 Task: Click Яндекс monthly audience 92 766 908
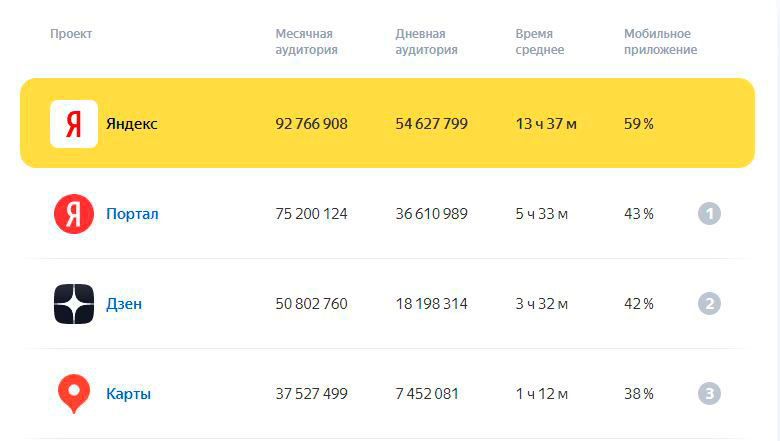click(x=311, y=124)
